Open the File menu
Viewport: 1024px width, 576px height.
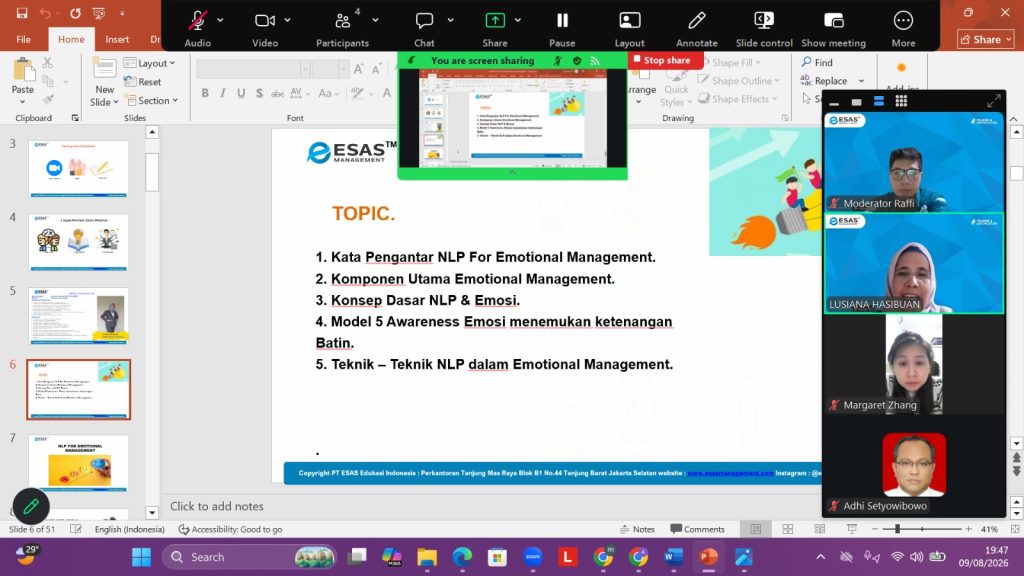(x=23, y=39)
